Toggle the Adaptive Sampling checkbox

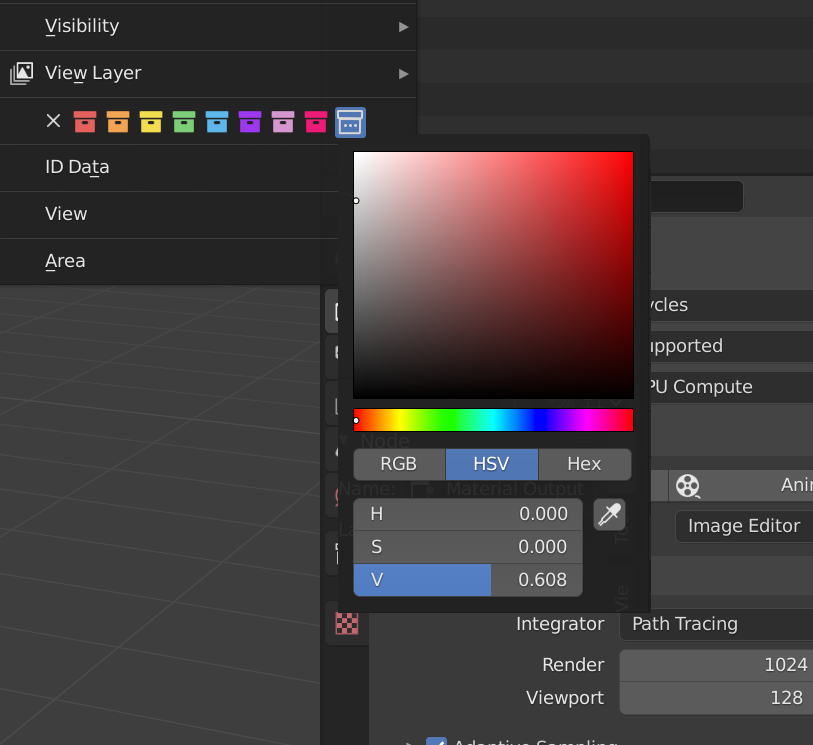[x=436, y=741]
